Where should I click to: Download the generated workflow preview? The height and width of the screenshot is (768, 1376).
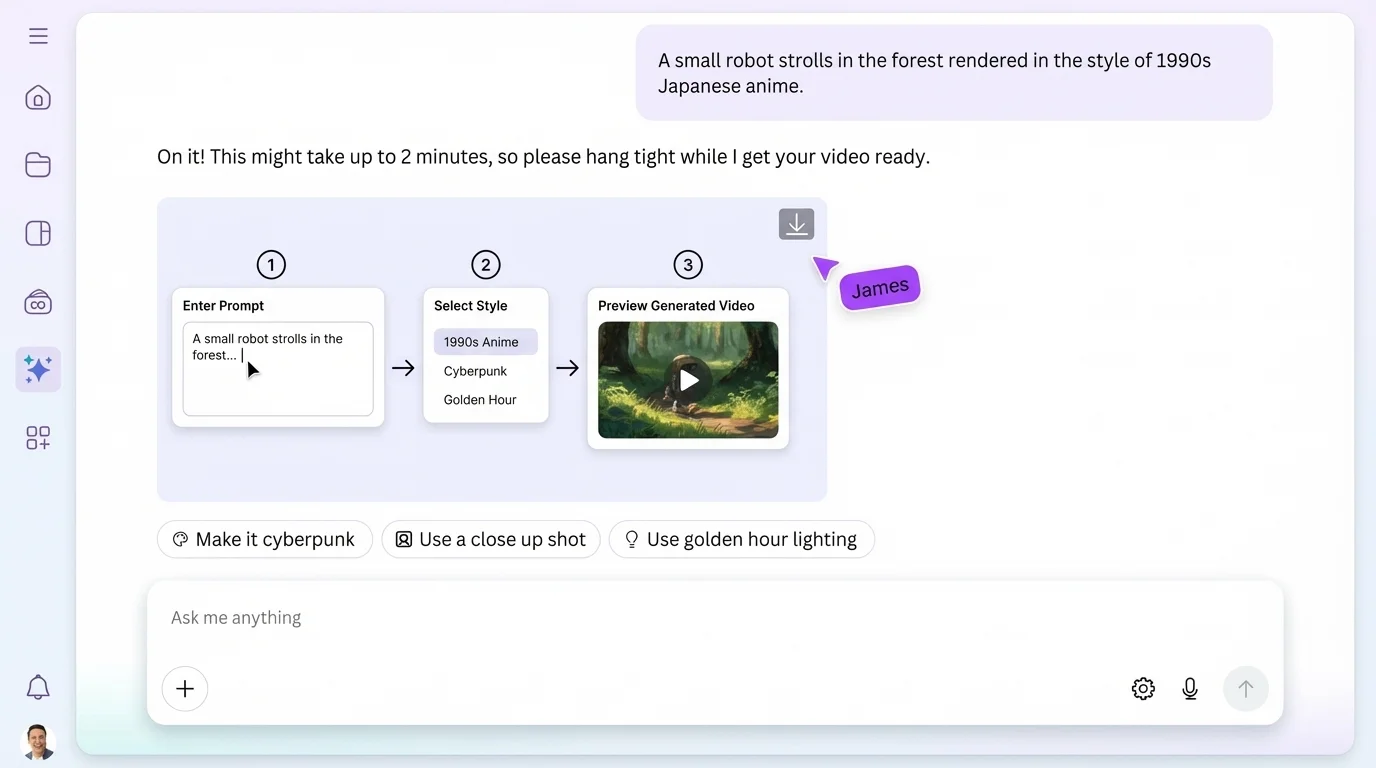pos(796,223)
